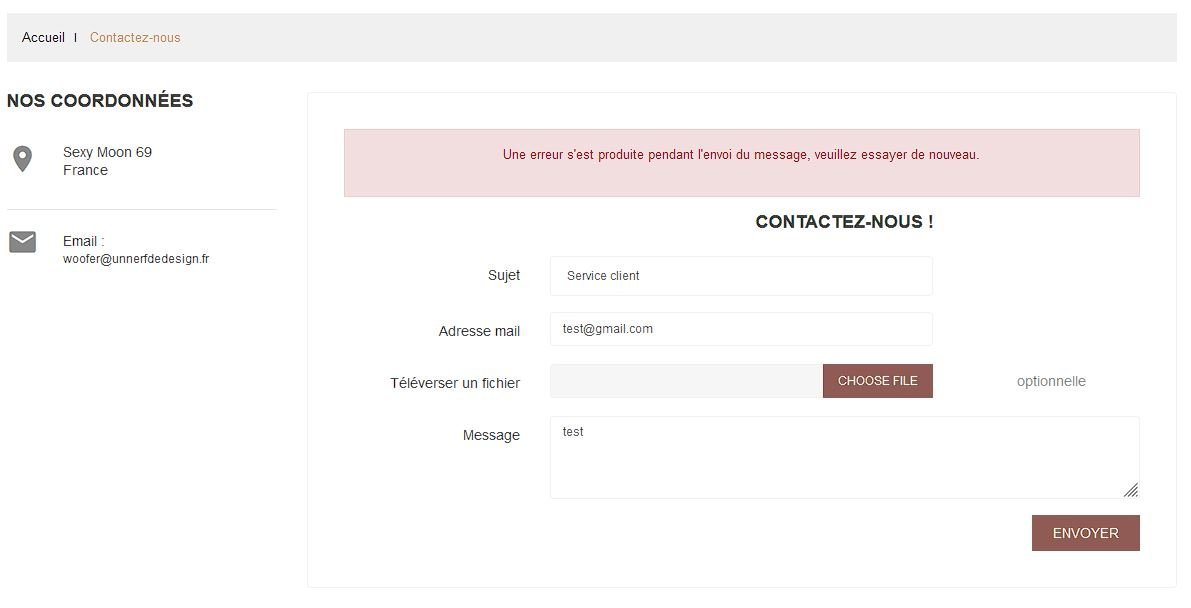Click the red error message banner
The width and height of the screenshot is (1191, 608).
point(741,163)
